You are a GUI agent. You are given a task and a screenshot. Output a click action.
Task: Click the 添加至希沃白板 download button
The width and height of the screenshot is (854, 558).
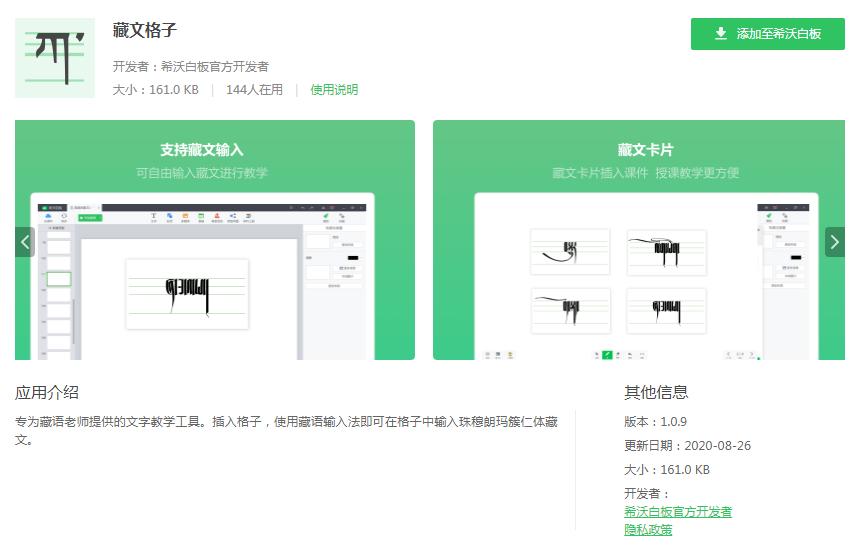[x=767, y=34]
